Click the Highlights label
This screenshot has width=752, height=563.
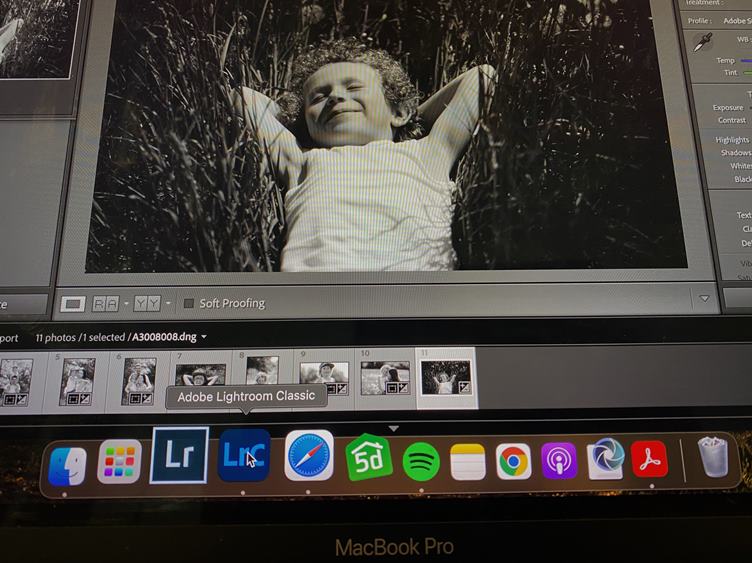pyautogui.click(x=732, y=140)
